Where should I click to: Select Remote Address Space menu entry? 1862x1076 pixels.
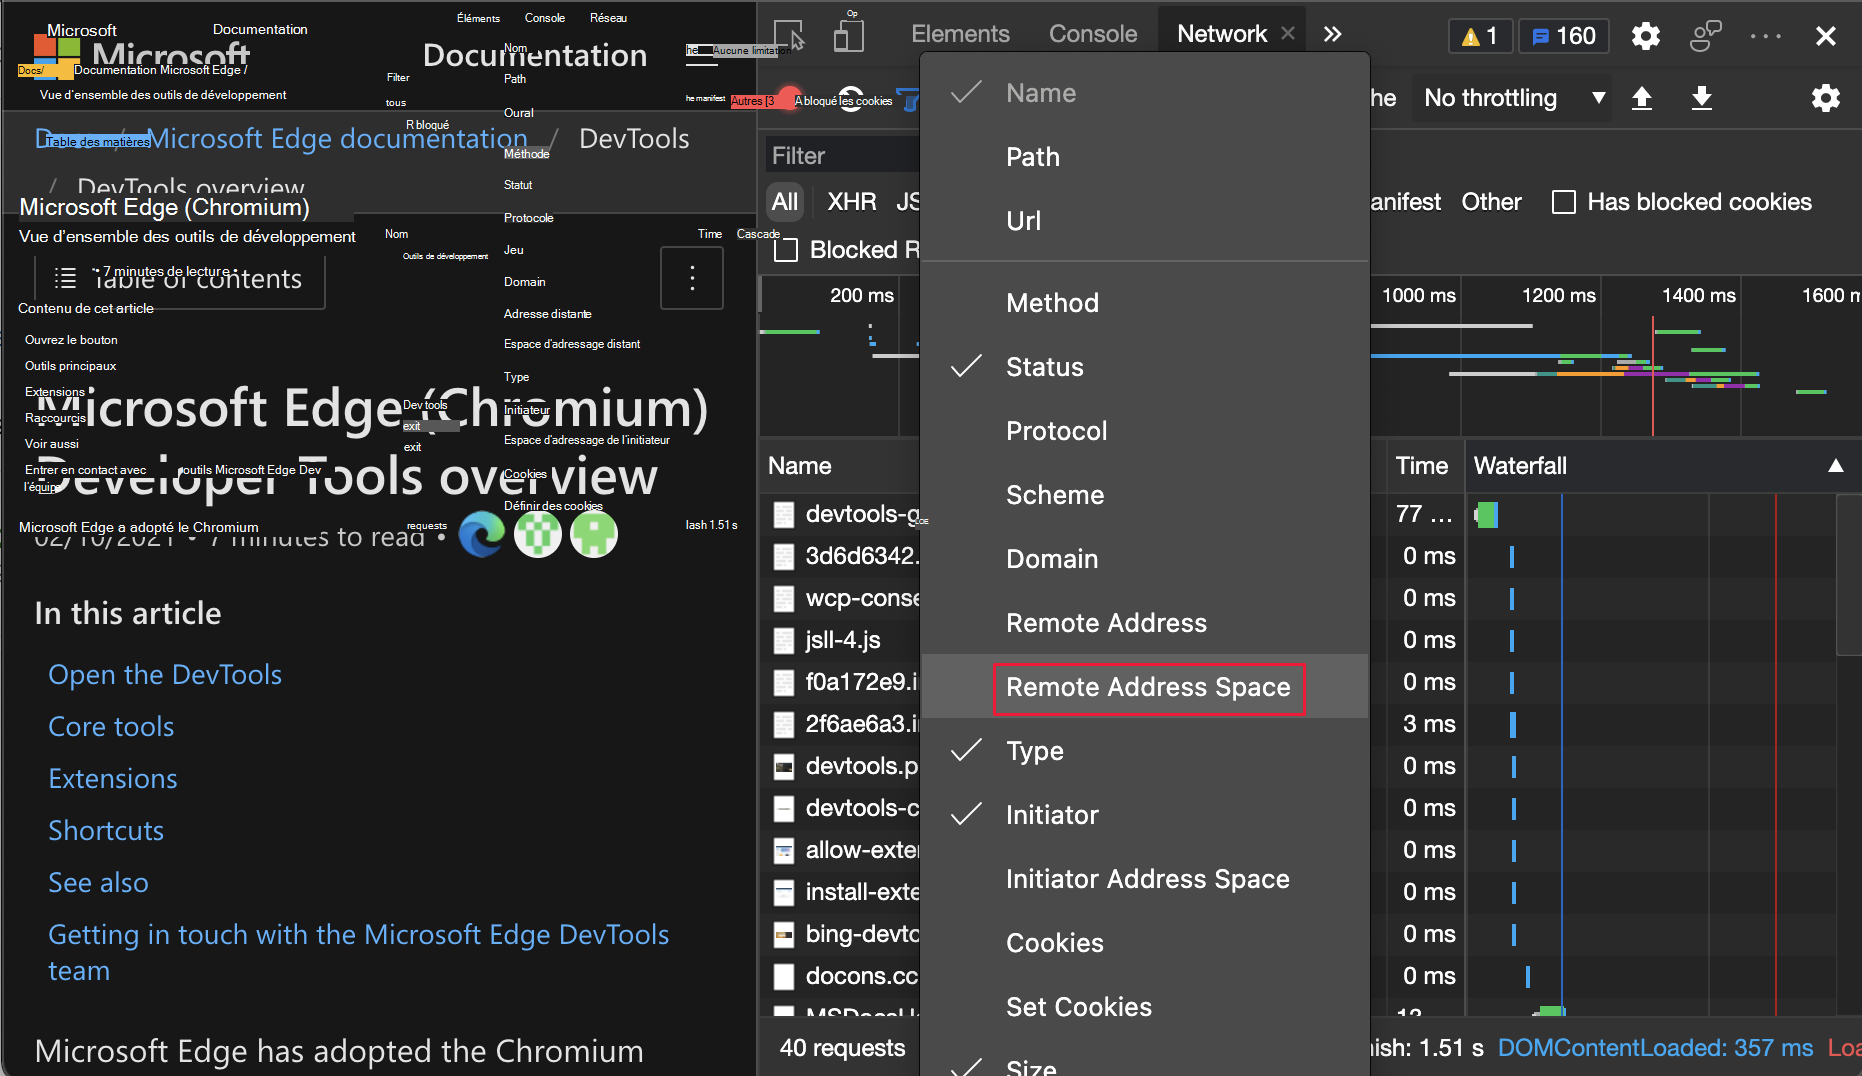[x=1148, y=687]
